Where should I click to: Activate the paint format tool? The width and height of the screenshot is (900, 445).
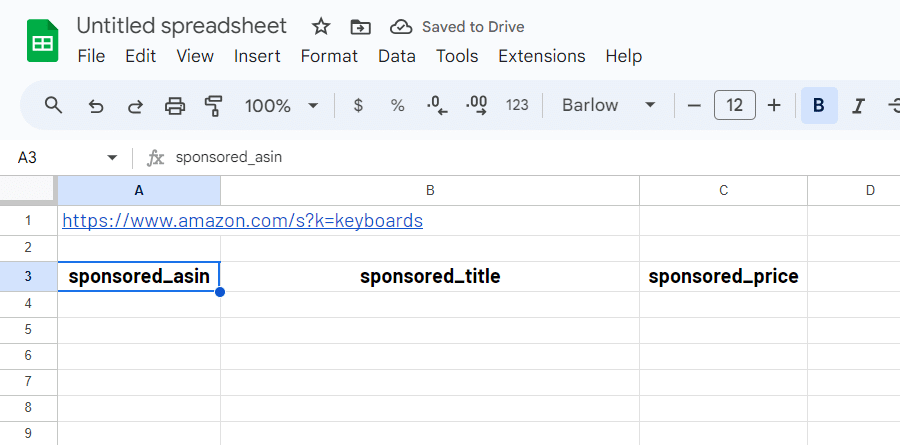pyautogui.click(x=213, y=105)
